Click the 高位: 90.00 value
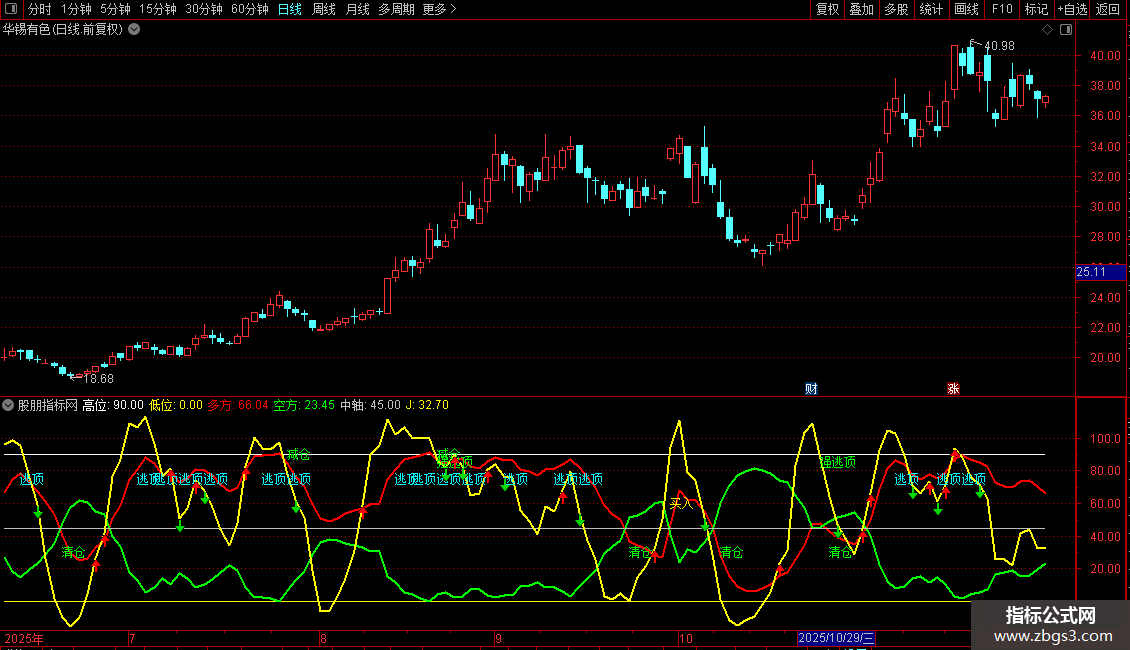1130x650 pixels. pos(113,405)
